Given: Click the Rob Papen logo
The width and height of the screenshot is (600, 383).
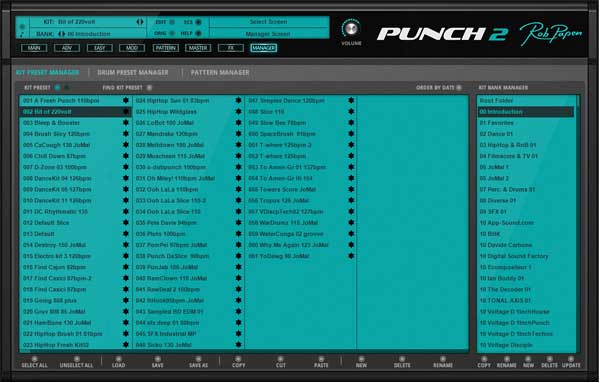Looking at the screenshot, I should [551, 34].
